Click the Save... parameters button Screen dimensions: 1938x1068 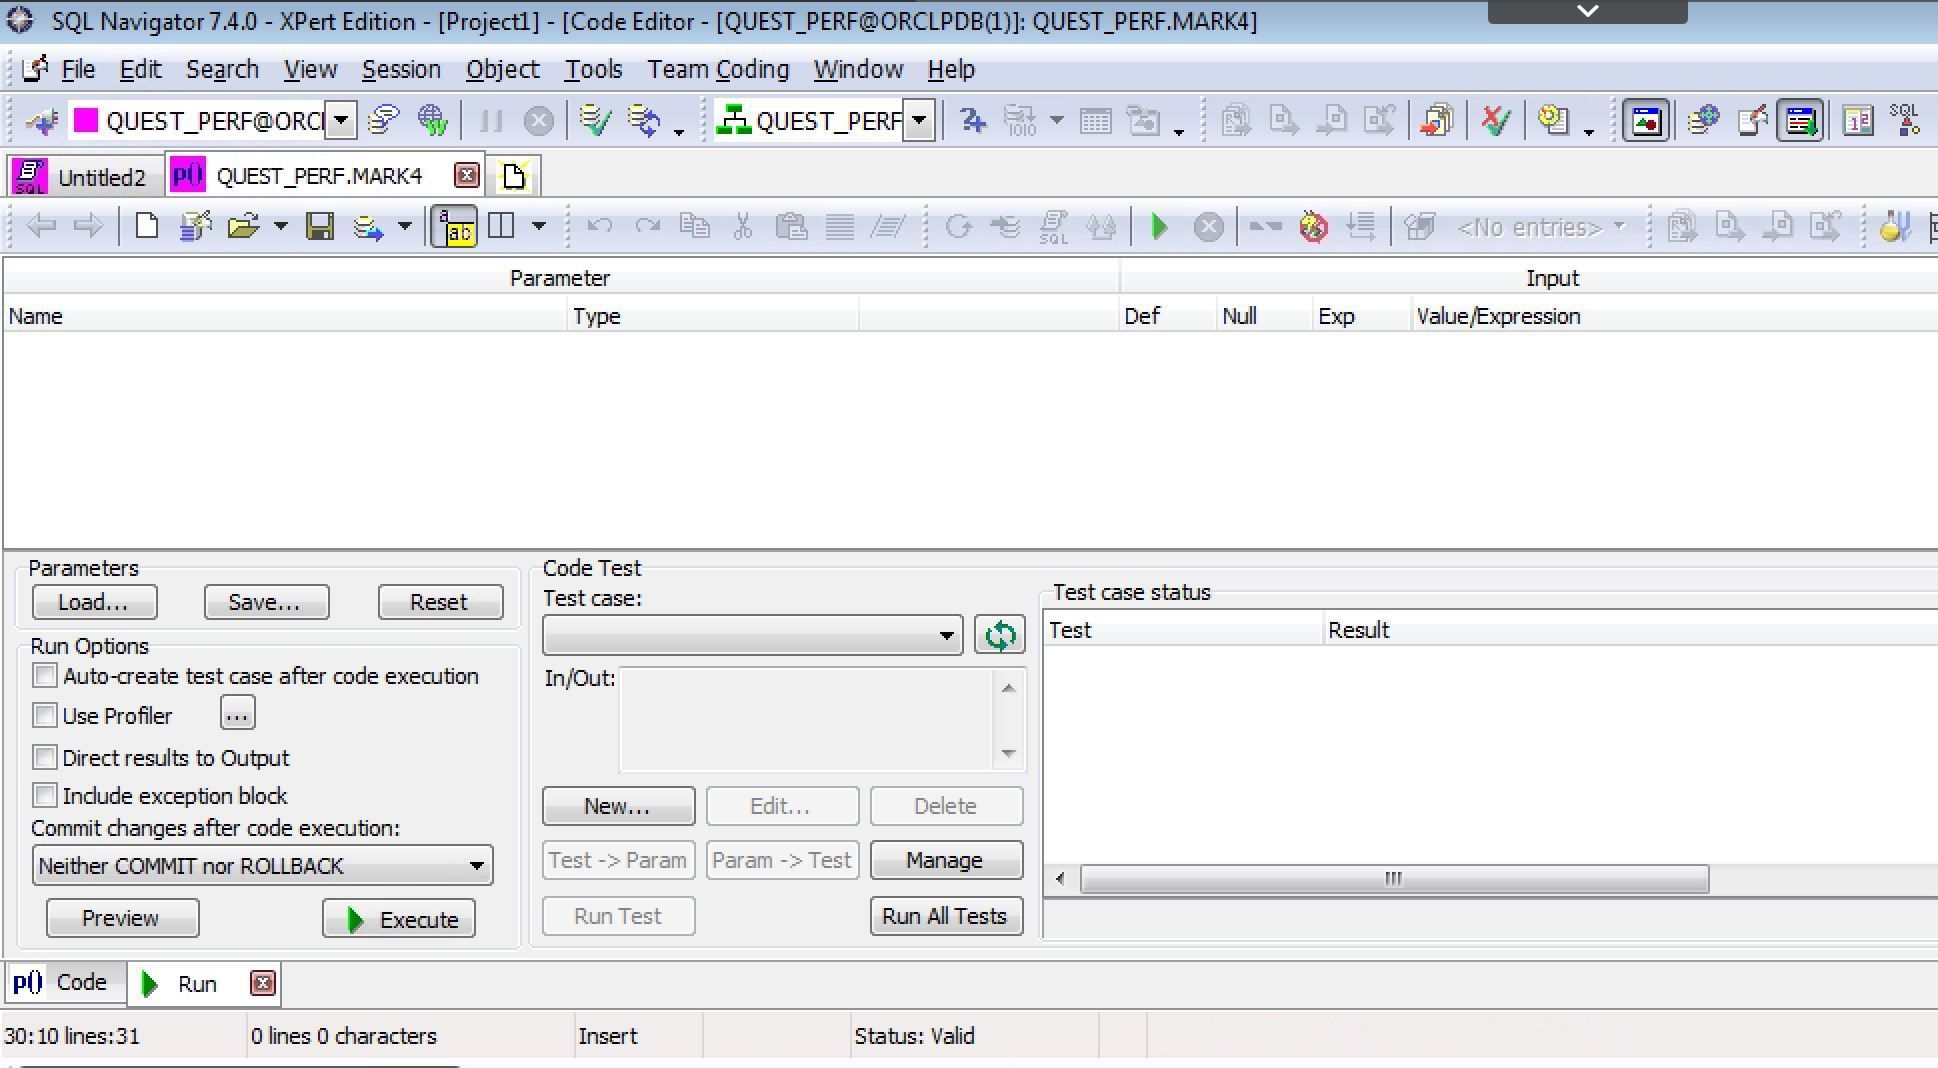[x=266, y=602]
